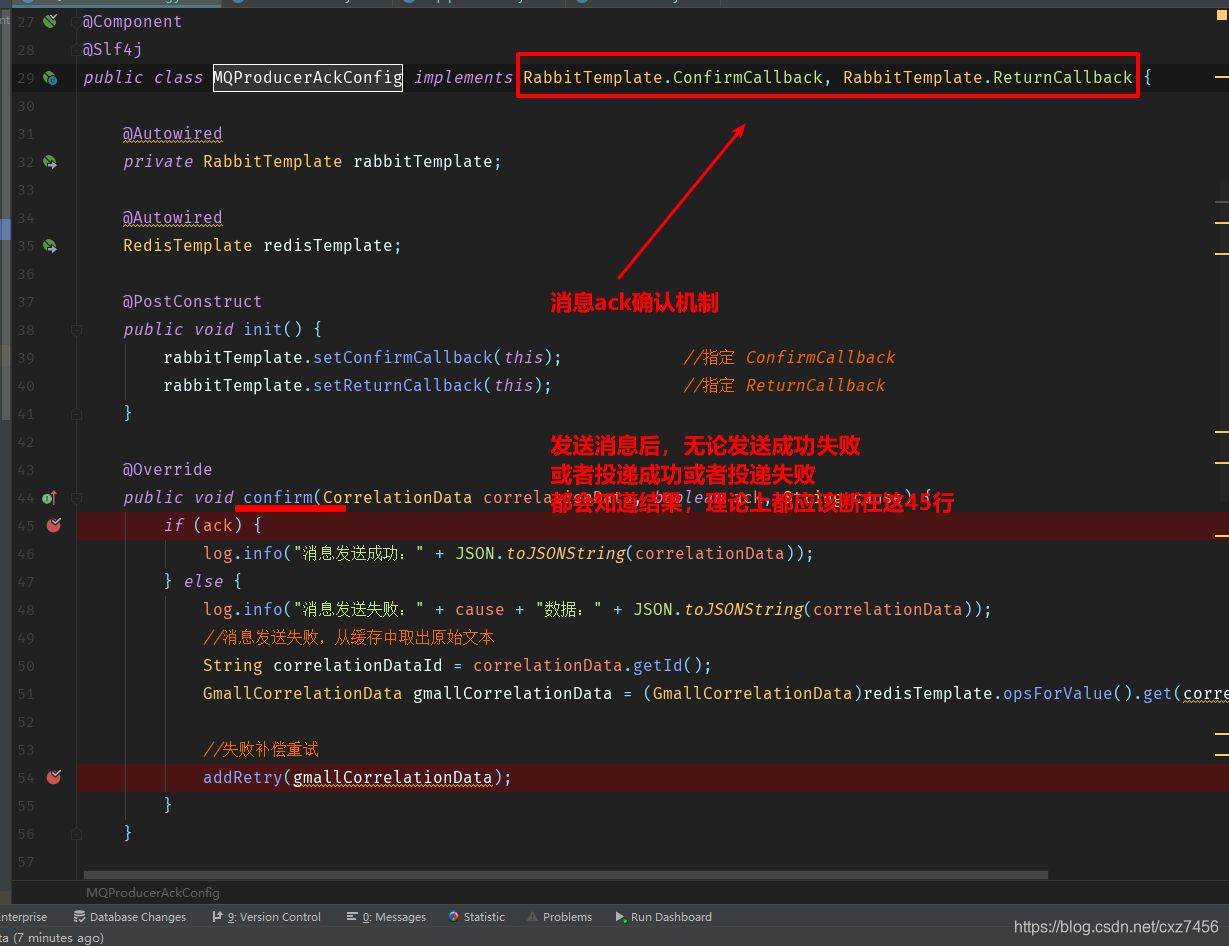This screenshot has height=946, width=1229.
Task: Click the editor horizontal scrollbar
Action: tap(565, 874)
